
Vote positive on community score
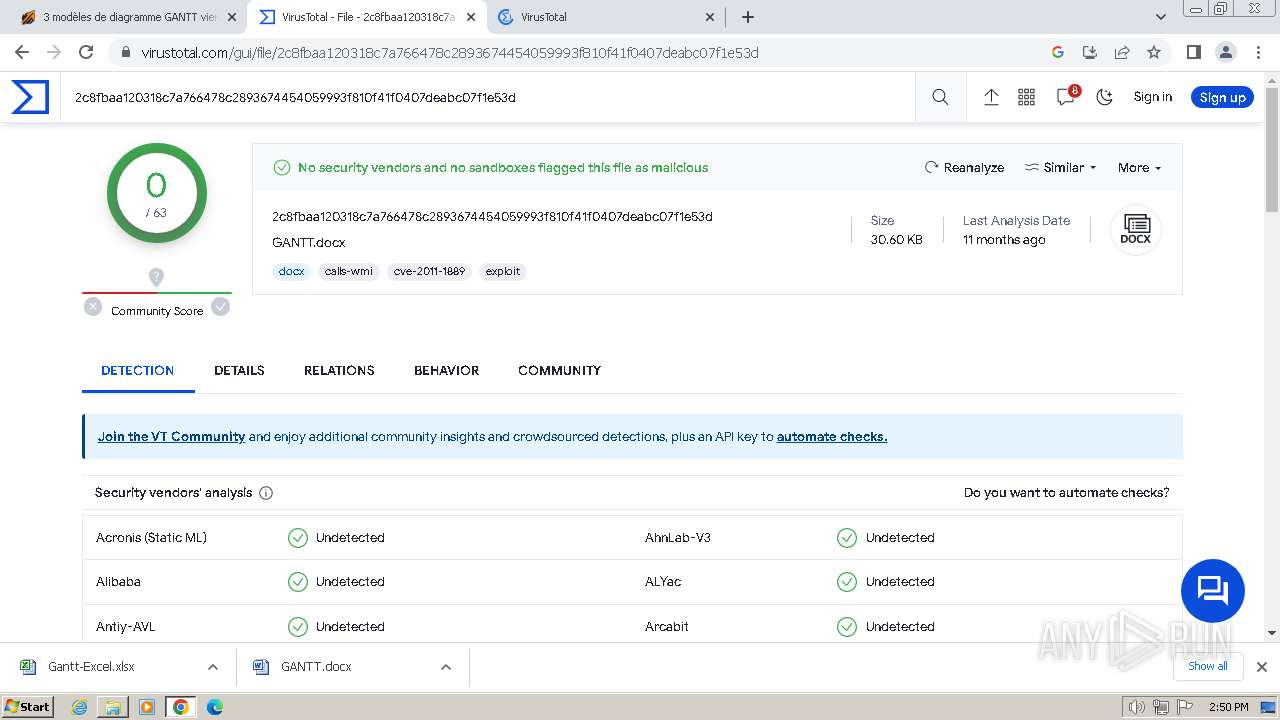pyautogui.click(x=221, y=307)
